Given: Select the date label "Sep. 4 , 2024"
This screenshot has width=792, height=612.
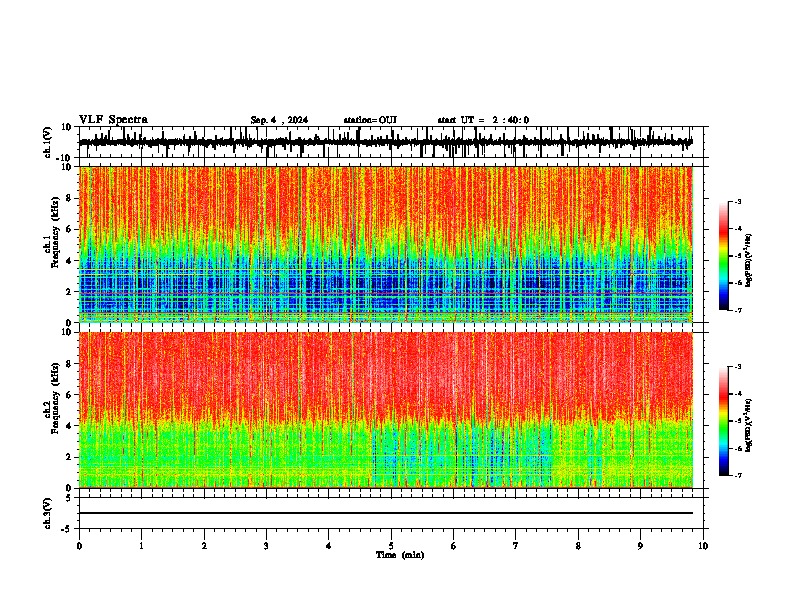Looking at the screenshot, I should (x=279, y=120).
